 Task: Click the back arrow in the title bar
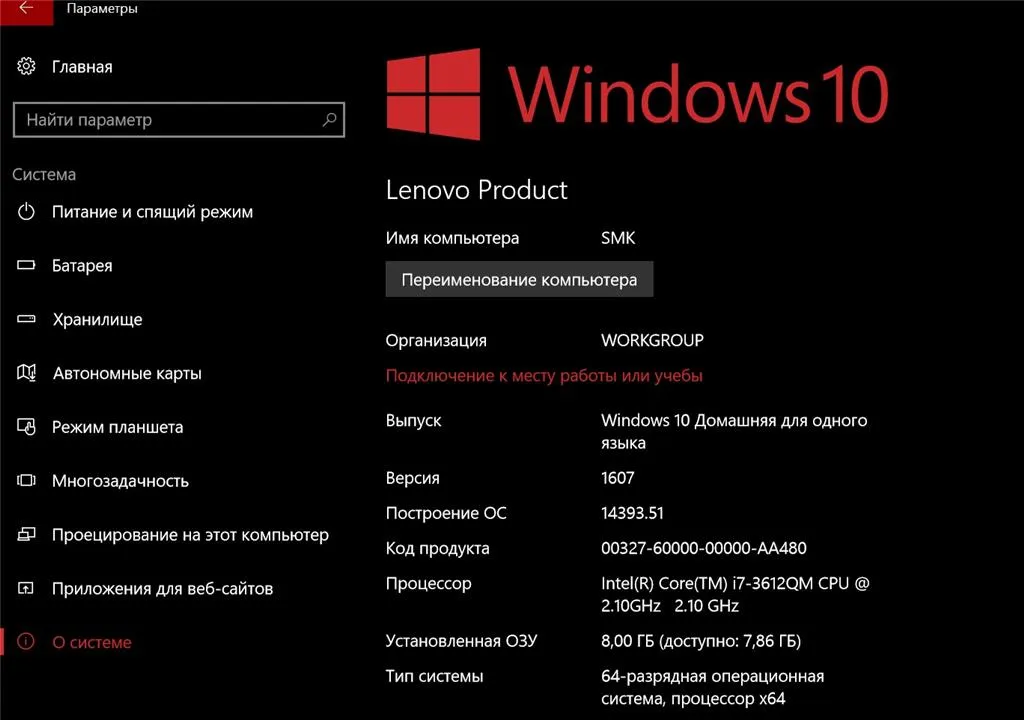[x=26, y=8]
